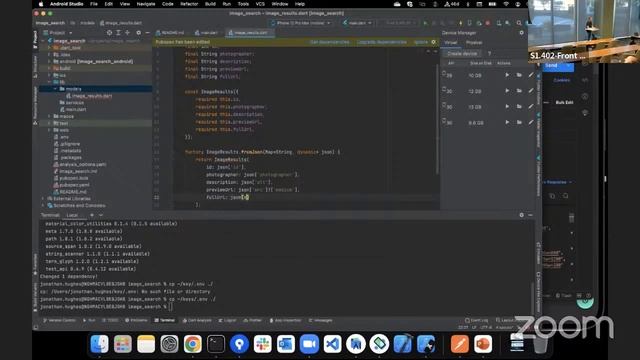The image size is (640, 360).
Task: Click the Project panel gear options icon
Action: tap(138, 33)
